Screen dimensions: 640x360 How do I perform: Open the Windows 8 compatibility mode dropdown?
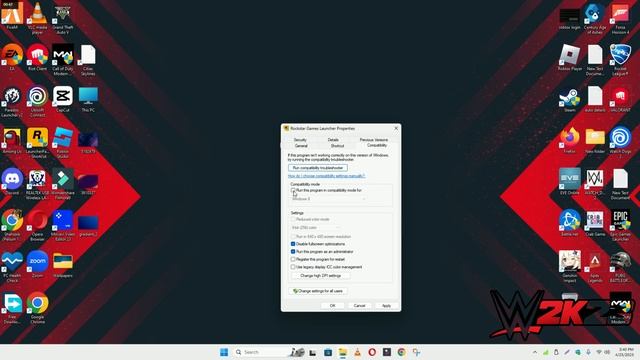[x=328, y=199]
